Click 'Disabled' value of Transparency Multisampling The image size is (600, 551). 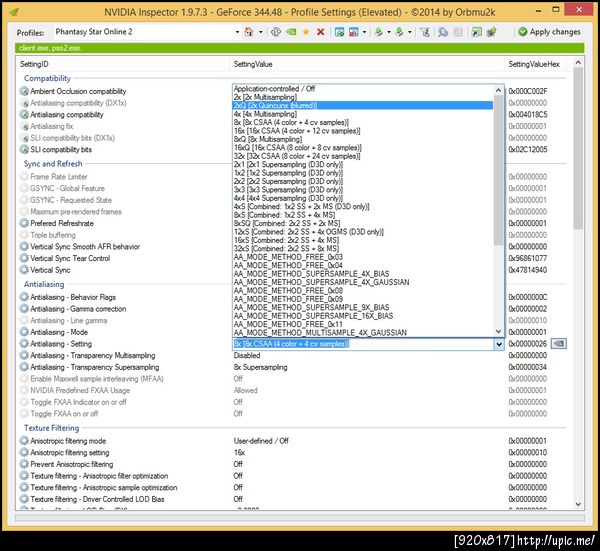[247, 355]
